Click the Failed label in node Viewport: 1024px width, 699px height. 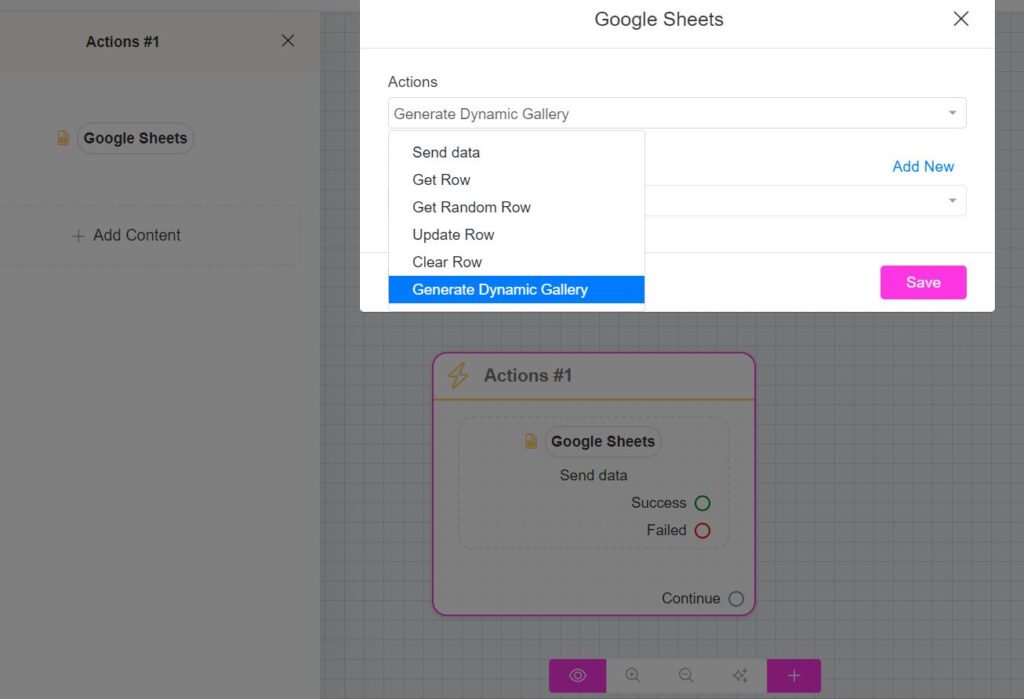click(666, 530)
